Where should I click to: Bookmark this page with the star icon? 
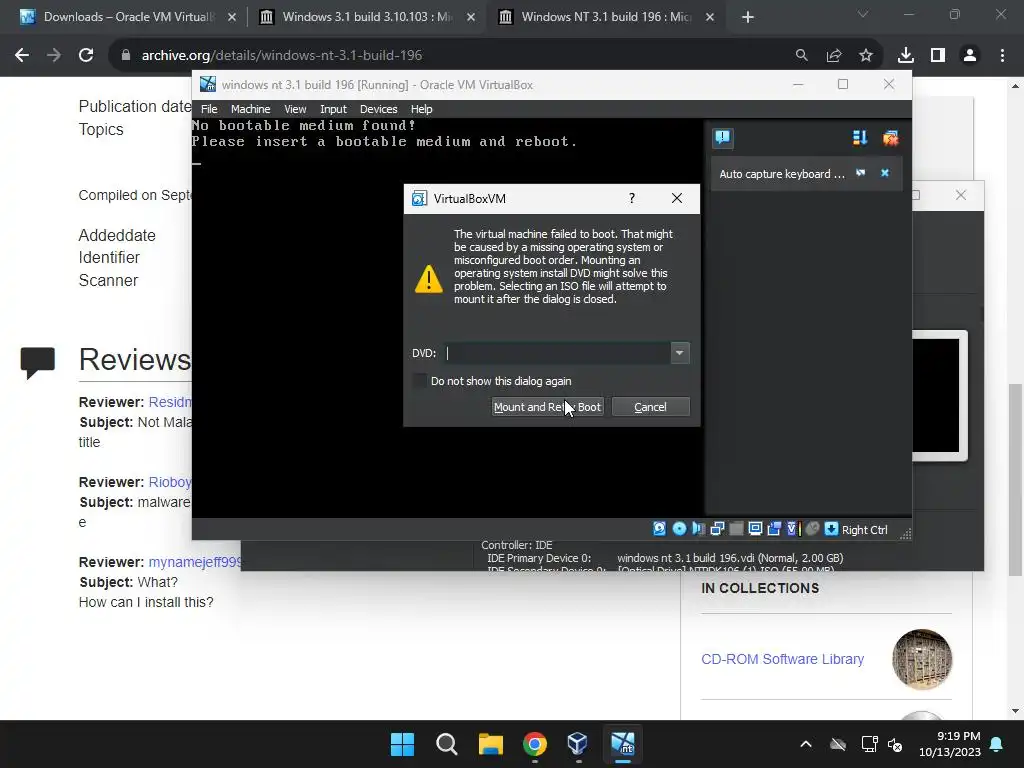(x=865, y=56)
